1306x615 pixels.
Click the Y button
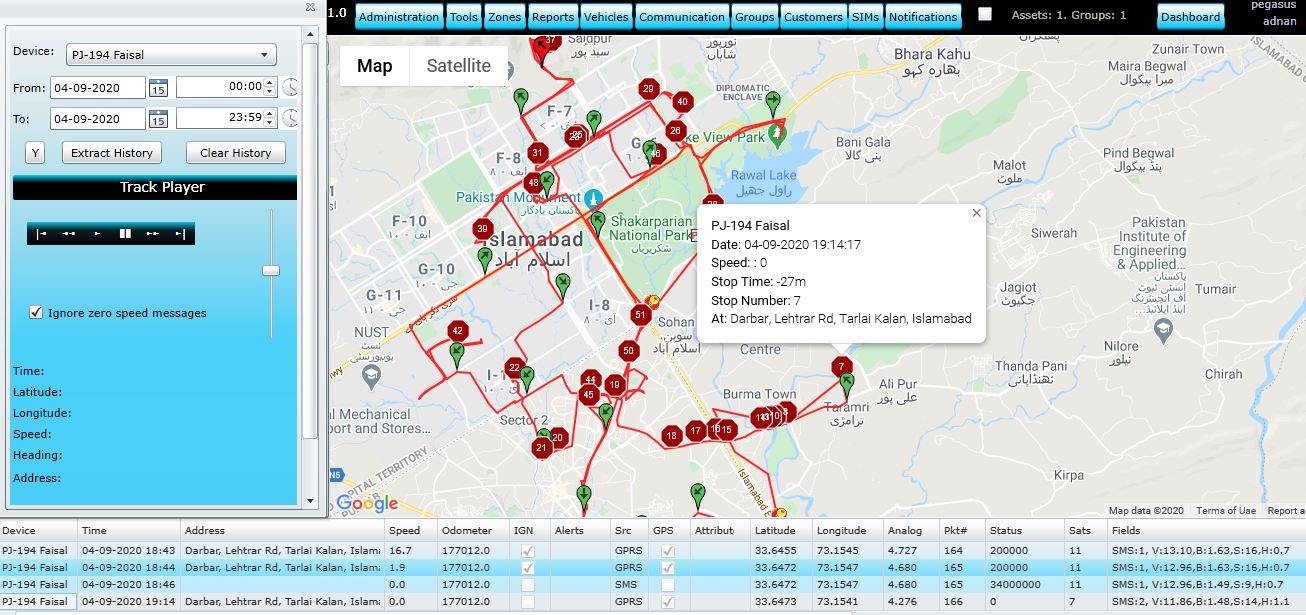coord(35,153)
